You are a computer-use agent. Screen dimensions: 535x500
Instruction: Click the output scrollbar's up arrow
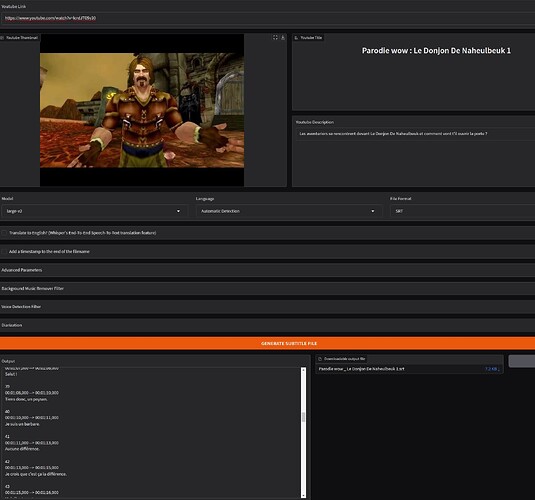[x=303, y=370]
